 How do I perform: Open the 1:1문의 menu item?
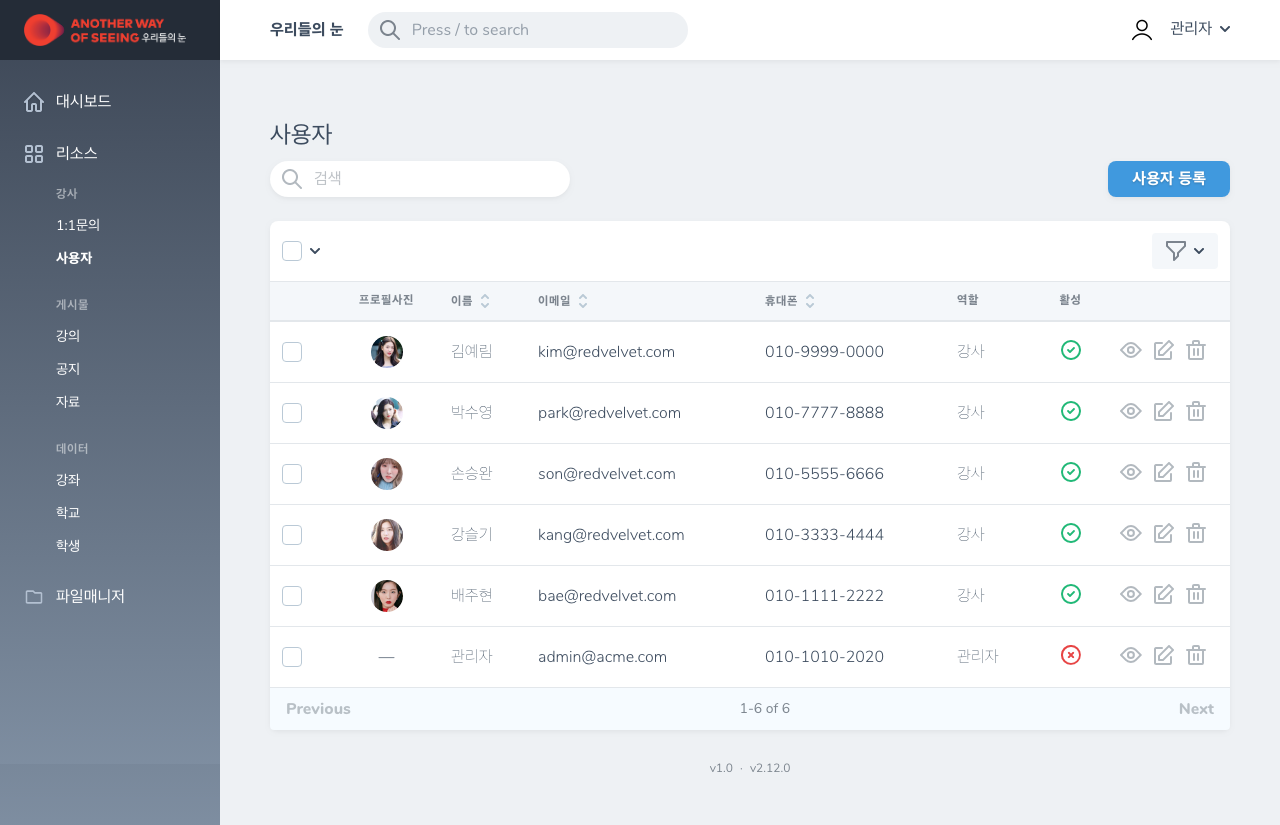(77, 225)
